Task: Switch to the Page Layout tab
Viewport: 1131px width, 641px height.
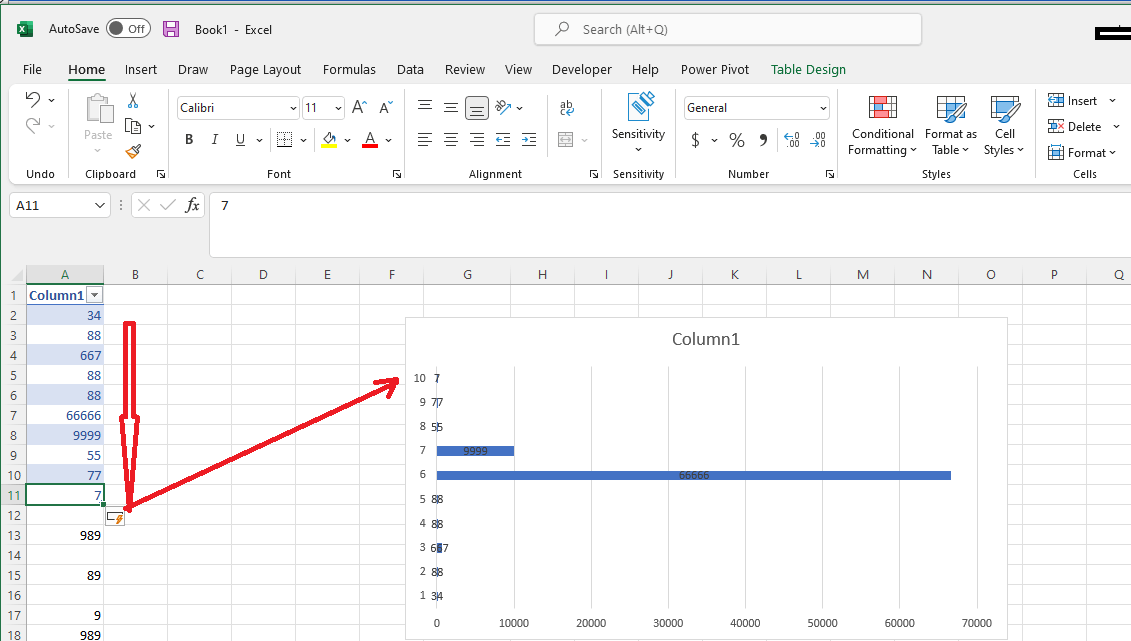Action: (265, 69)
